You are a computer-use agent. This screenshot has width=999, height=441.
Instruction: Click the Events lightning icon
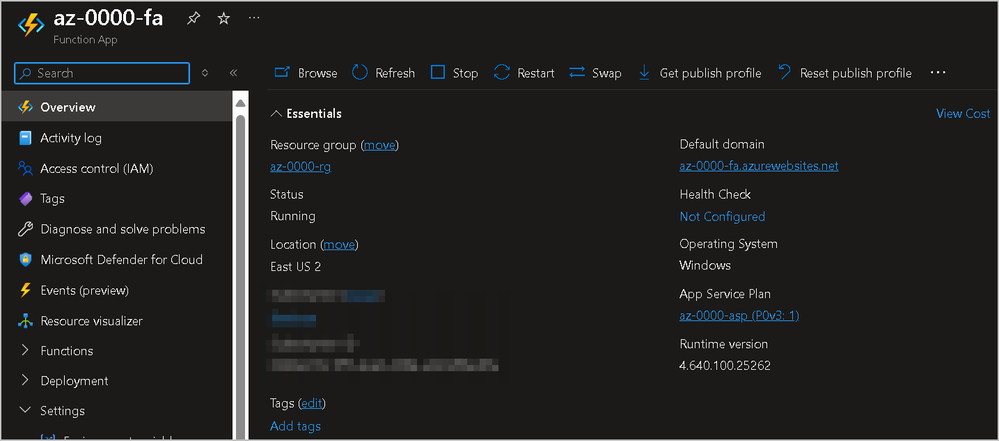coord(25,290)
